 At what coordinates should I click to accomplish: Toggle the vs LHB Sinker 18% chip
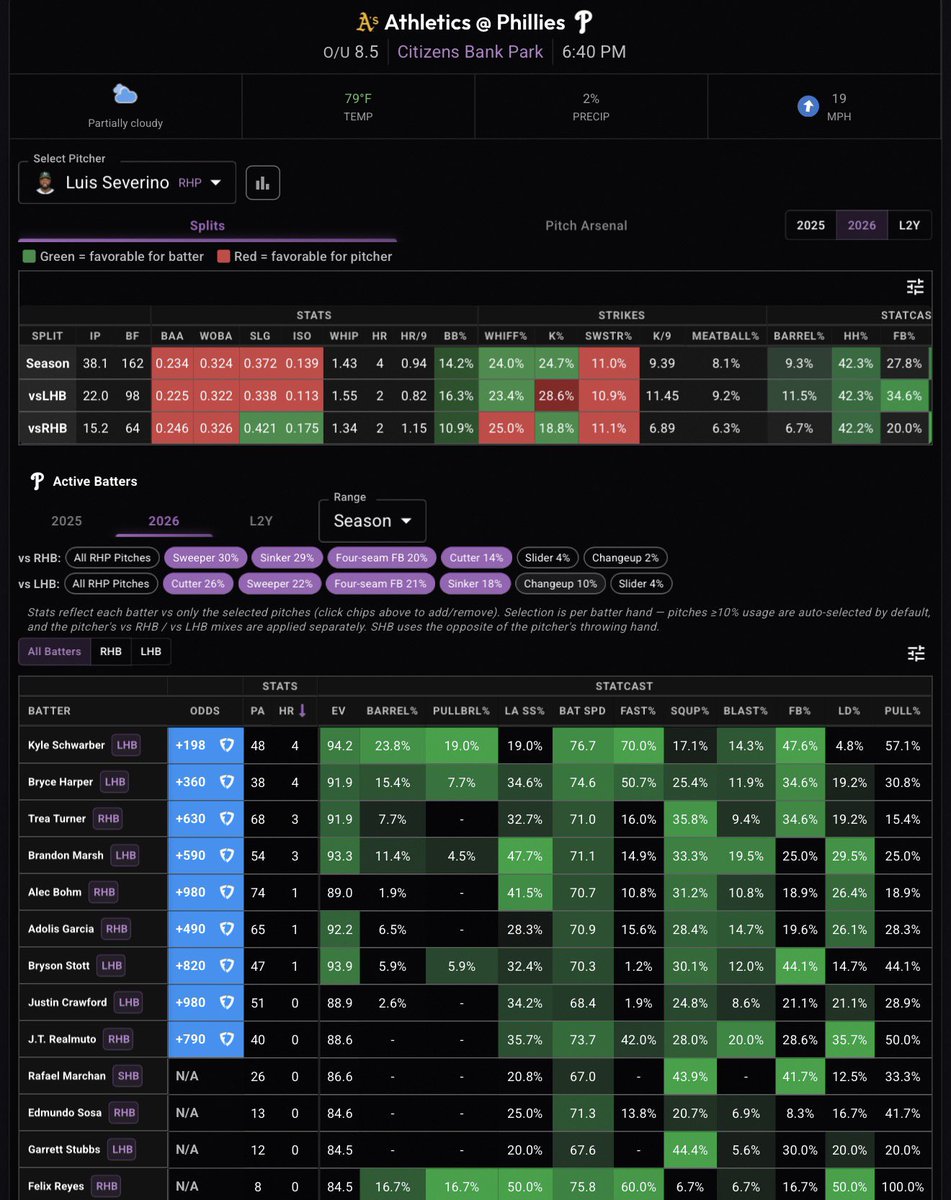[x=476, y=583]
